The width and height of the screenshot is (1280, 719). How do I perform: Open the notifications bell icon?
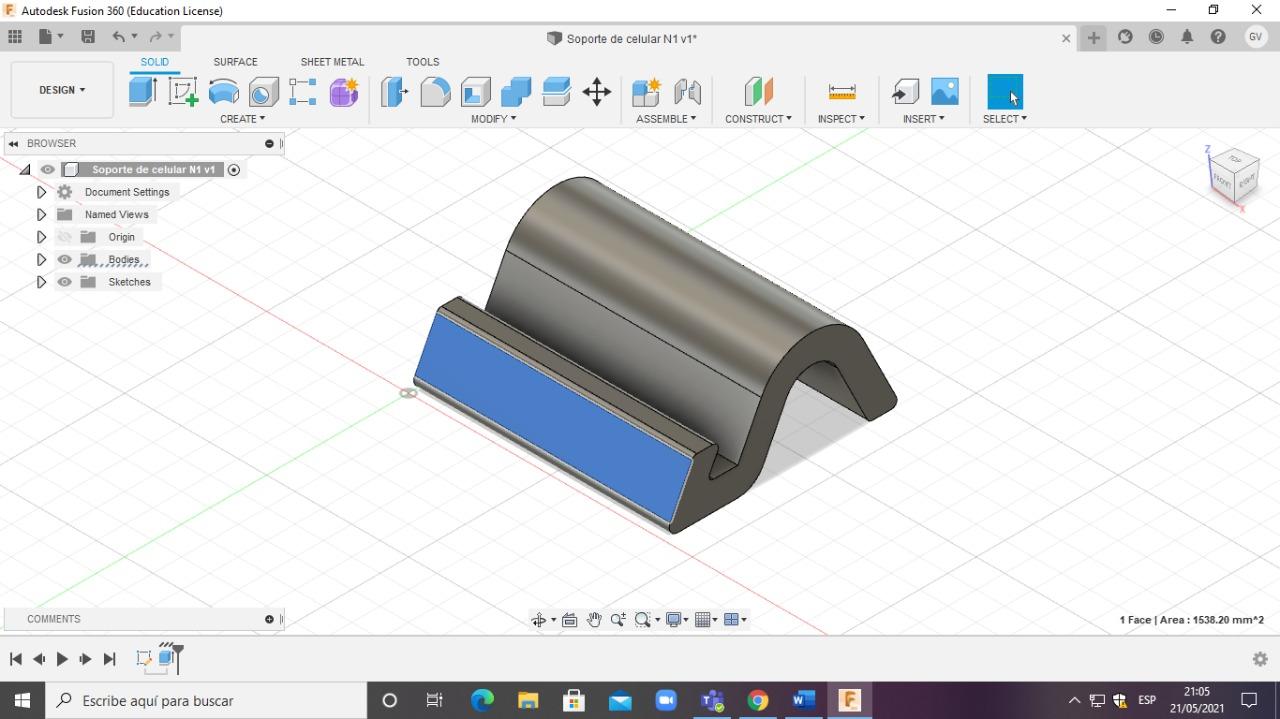pos(1187,37)
